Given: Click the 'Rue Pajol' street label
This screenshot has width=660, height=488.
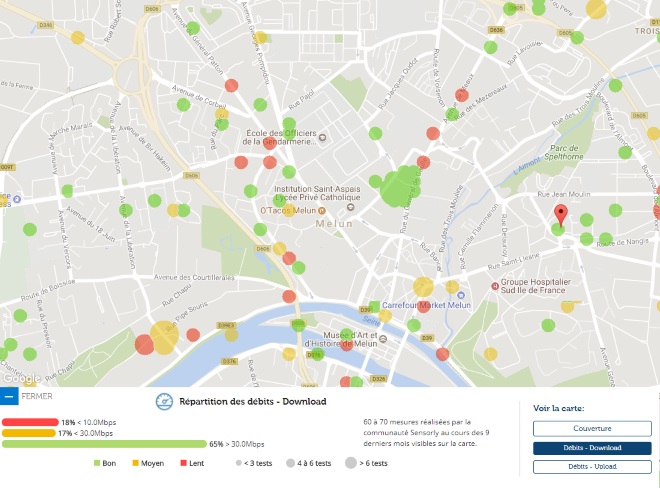Looking at the screenshot, I should (301, 99).
